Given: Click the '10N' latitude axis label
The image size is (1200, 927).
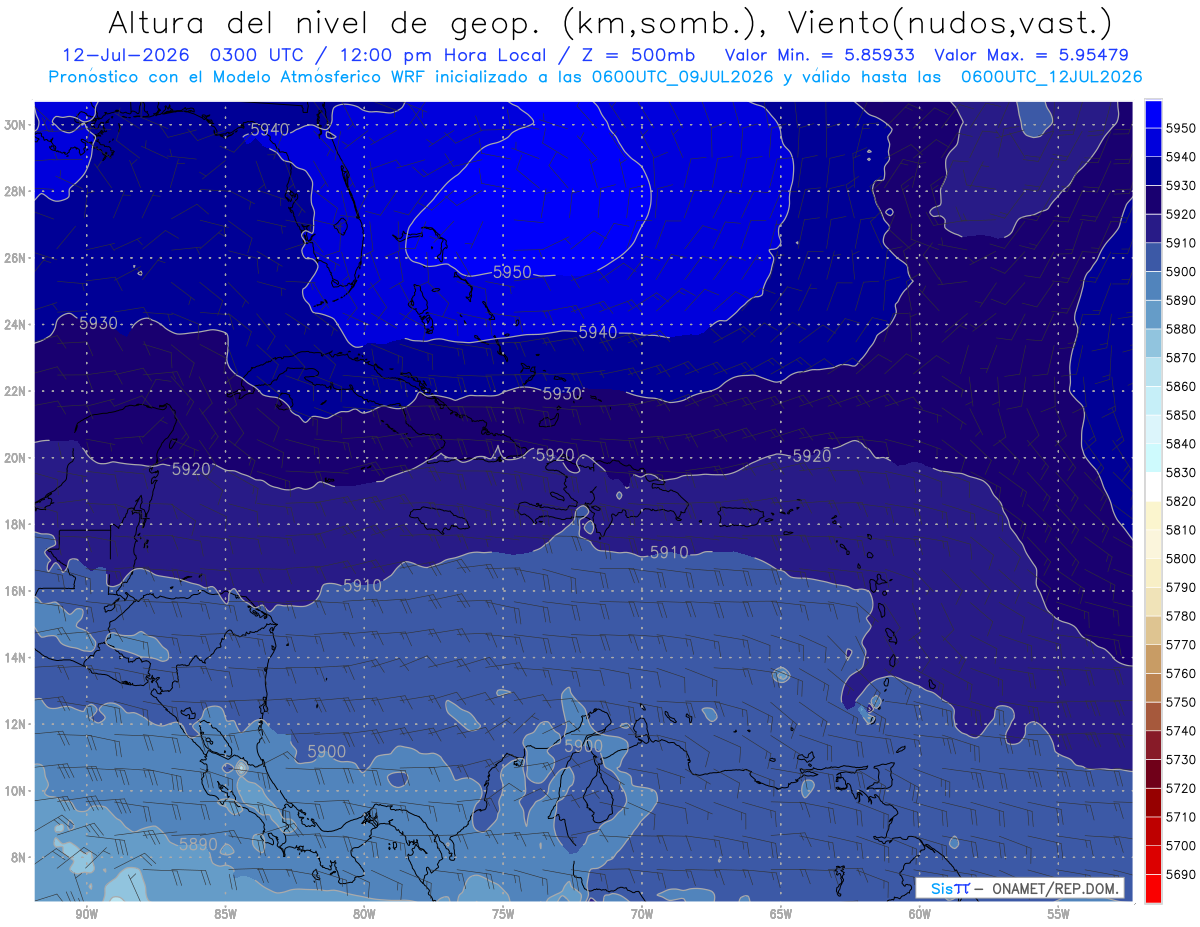Looking at the screenshot, I should tap(16, 791).
